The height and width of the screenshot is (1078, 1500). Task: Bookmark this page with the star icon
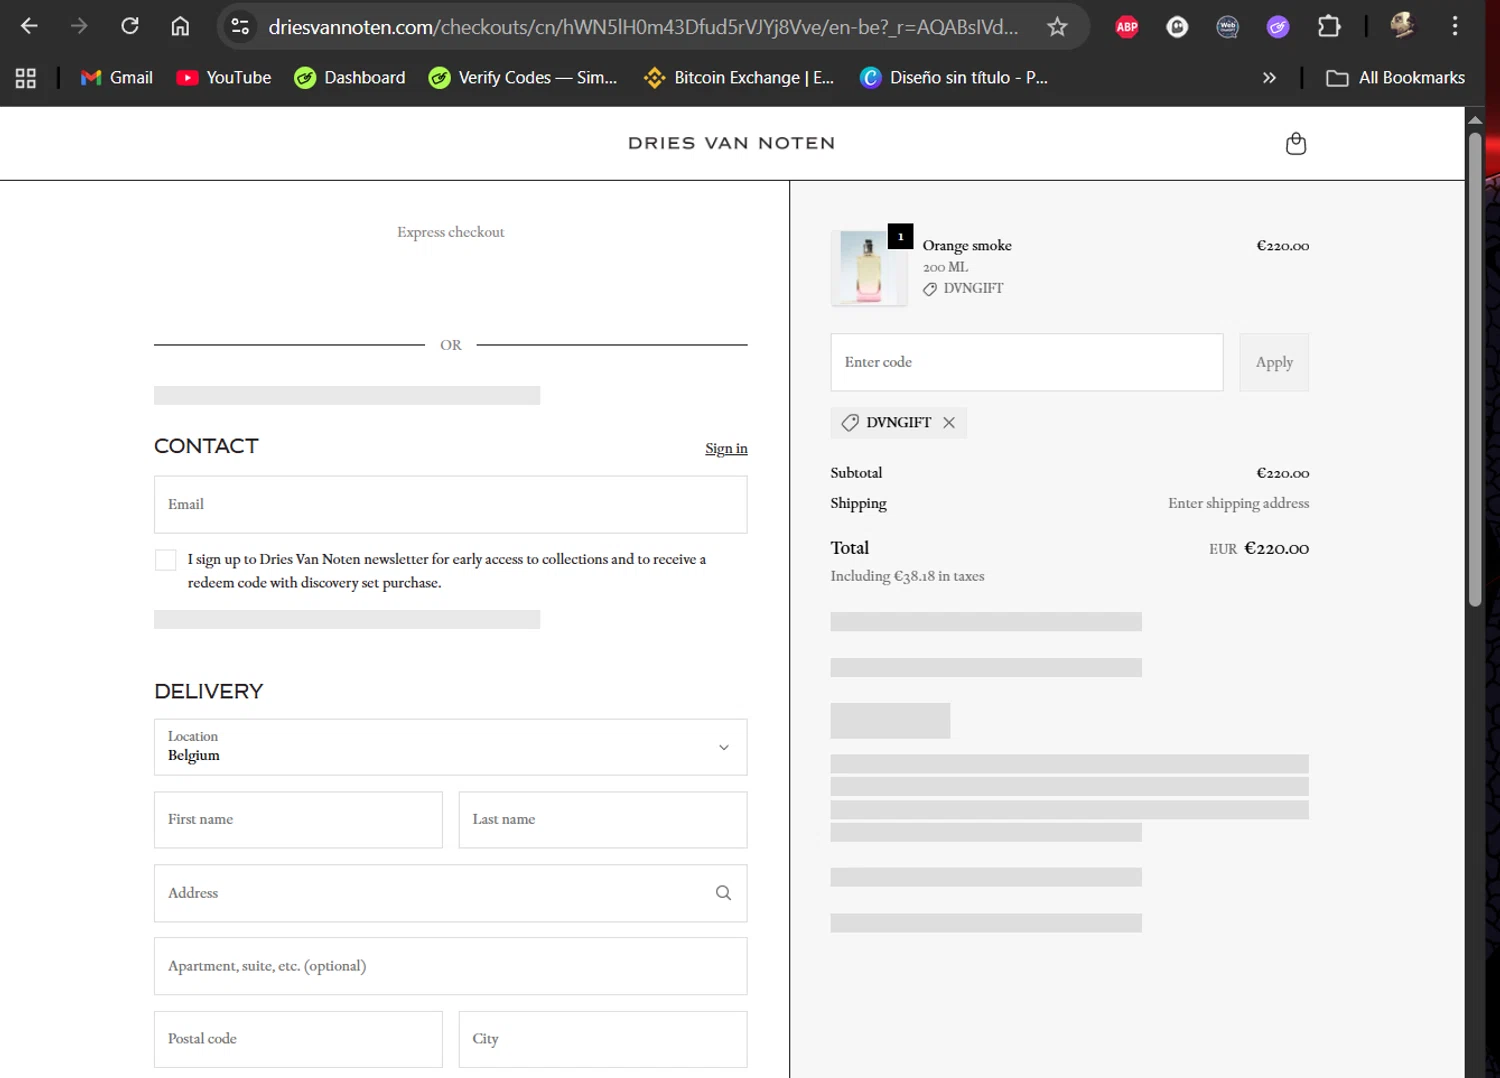(x=1057, y=27)
